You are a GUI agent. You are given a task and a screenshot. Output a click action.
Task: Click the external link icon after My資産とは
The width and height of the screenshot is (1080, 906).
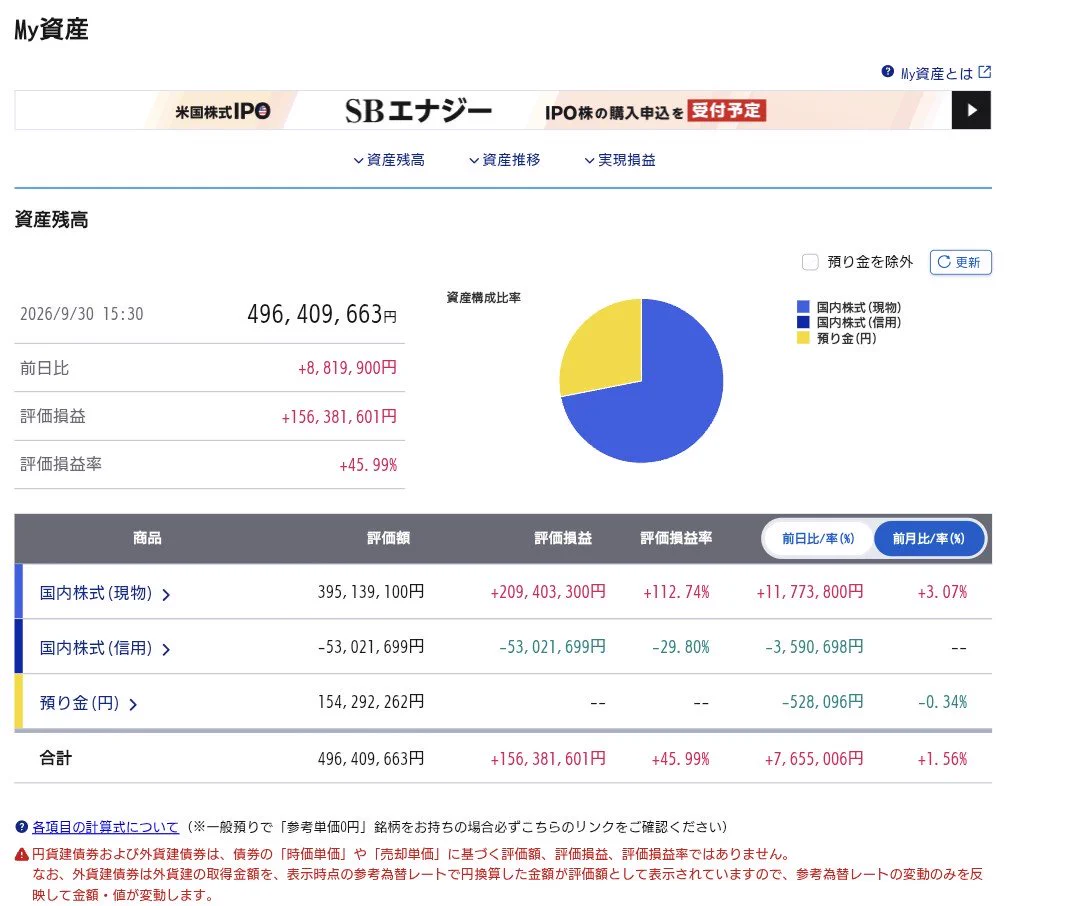[984, 72]
